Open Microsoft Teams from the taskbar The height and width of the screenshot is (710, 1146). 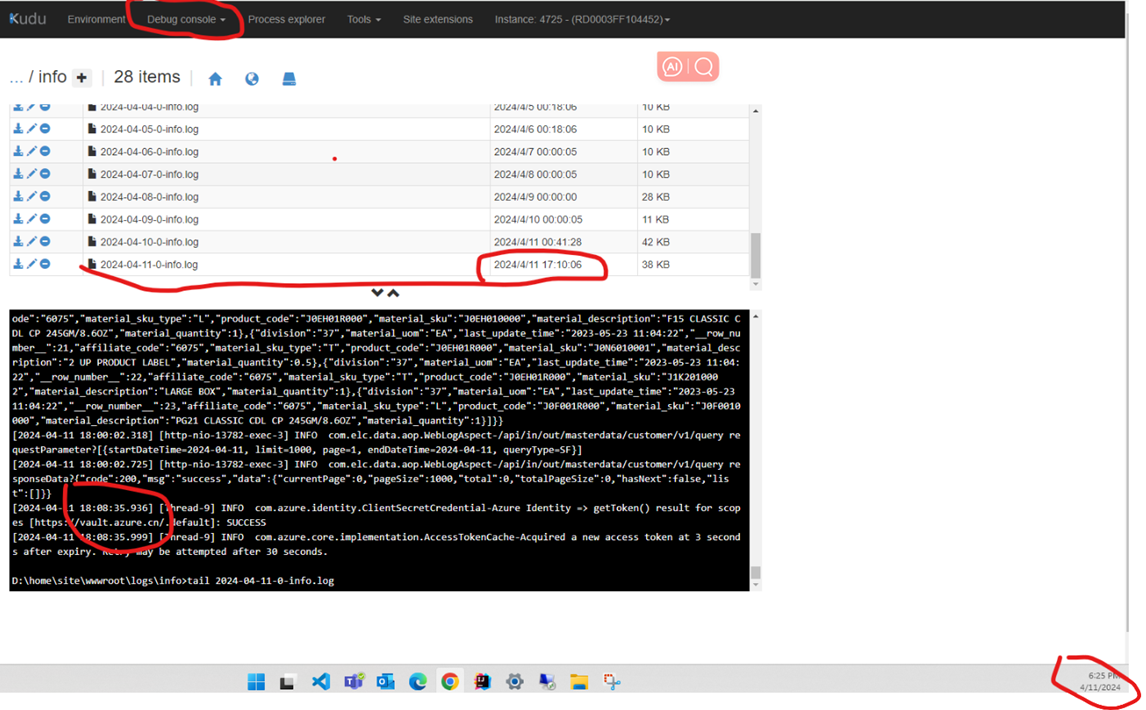(353, 681)
